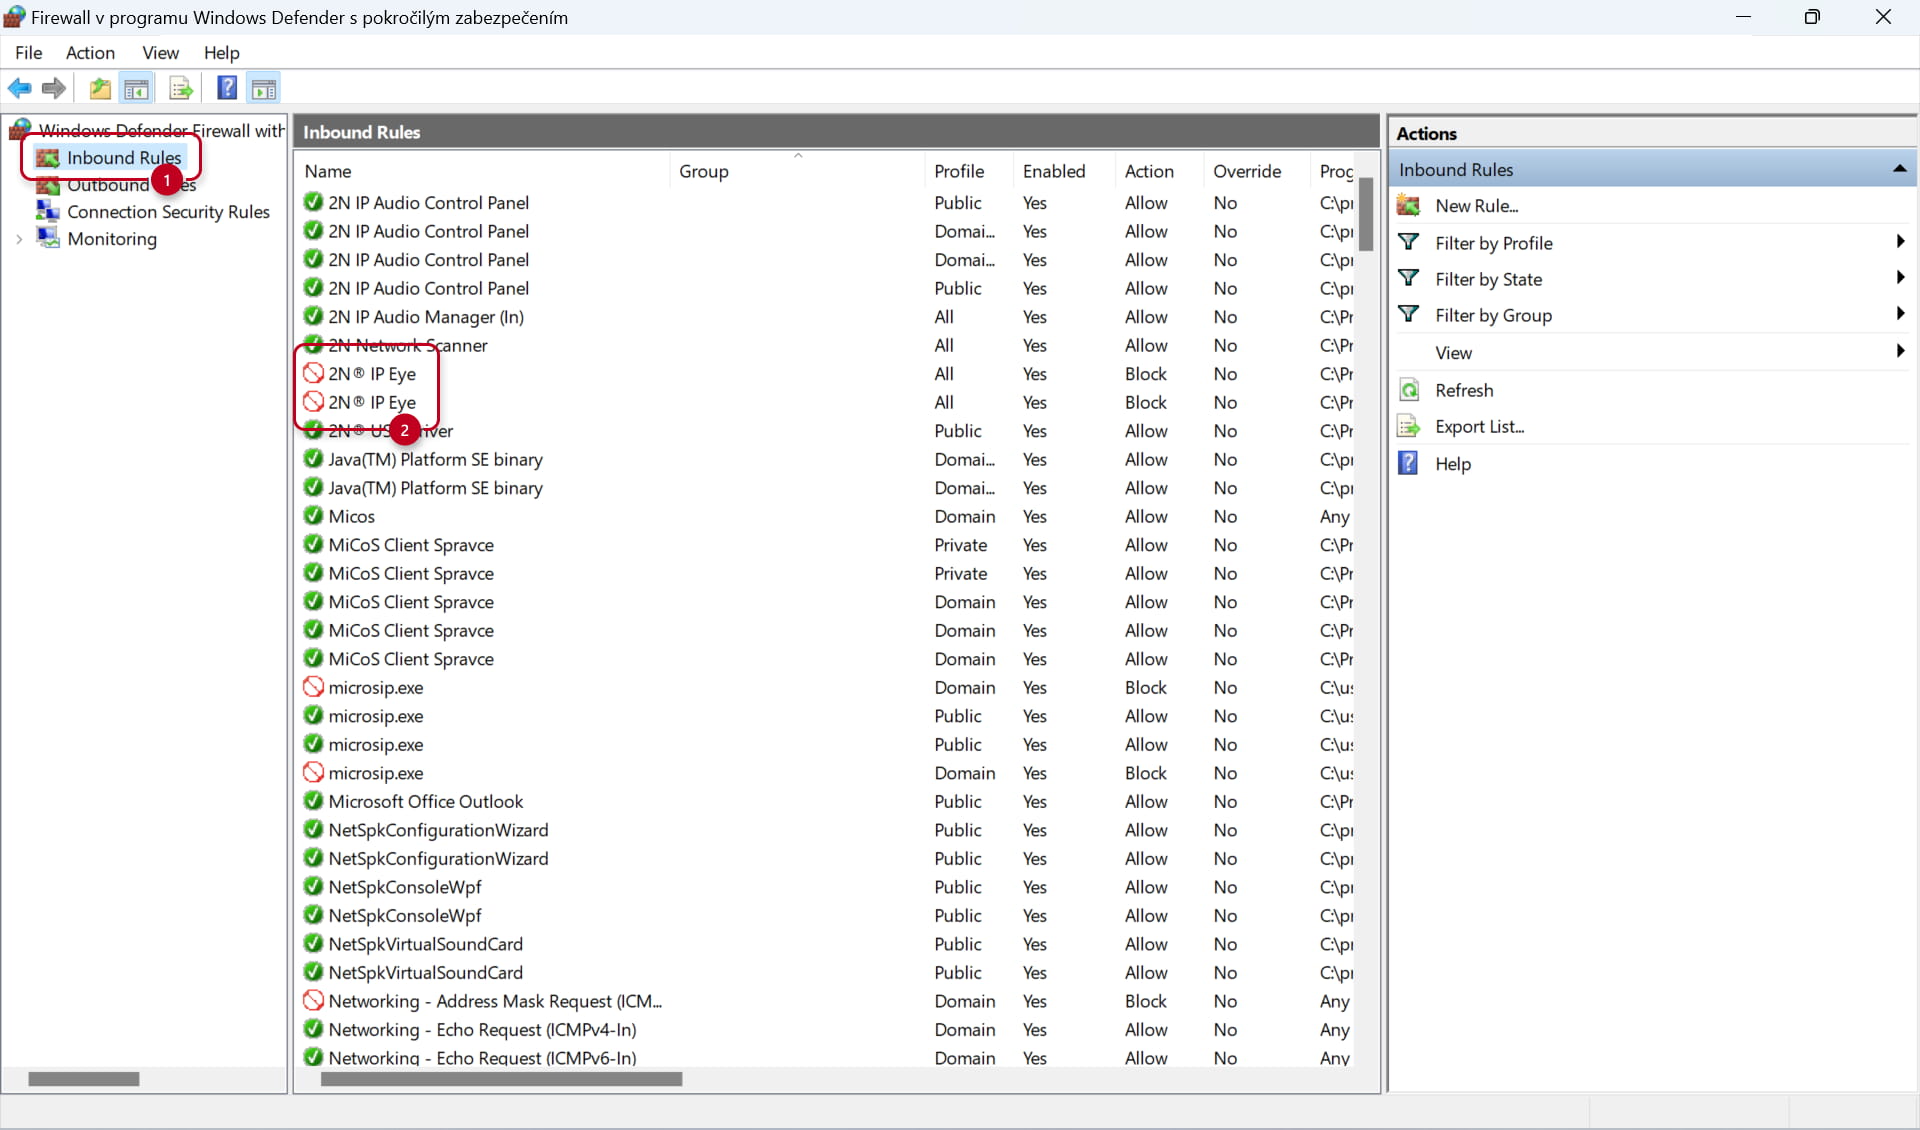Sort by the Group column header
The height and width of the screenshot is (1130, 1920).
(x=797, y=171)
